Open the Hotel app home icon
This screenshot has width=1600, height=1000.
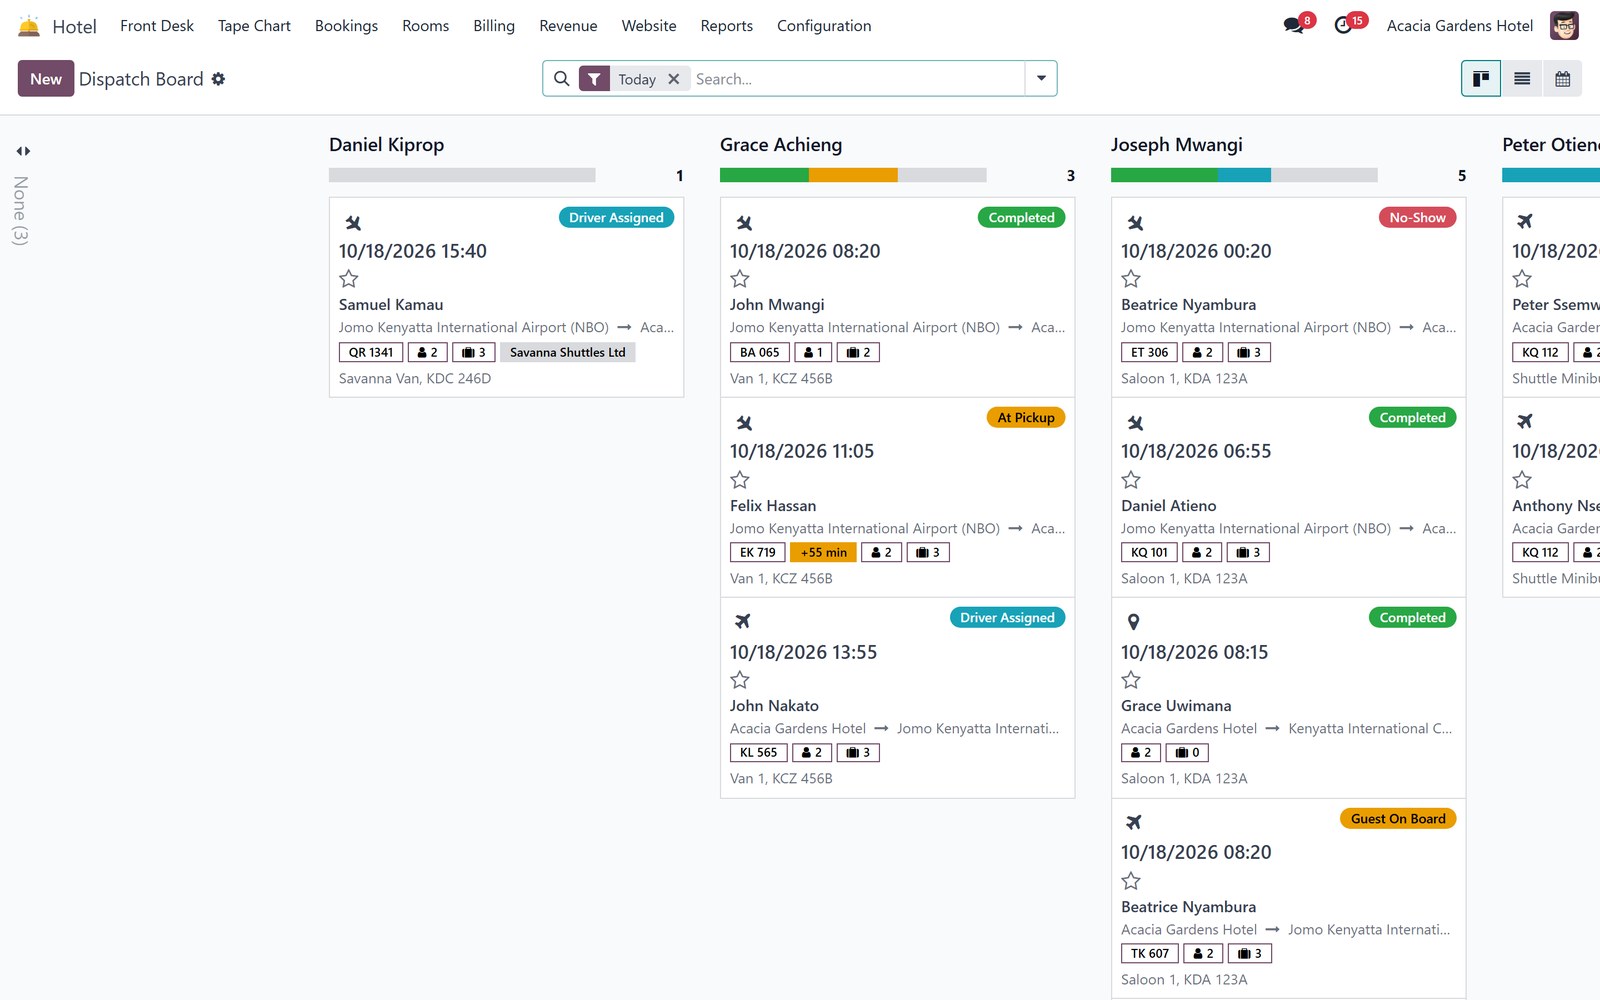(x=29, y=26)
